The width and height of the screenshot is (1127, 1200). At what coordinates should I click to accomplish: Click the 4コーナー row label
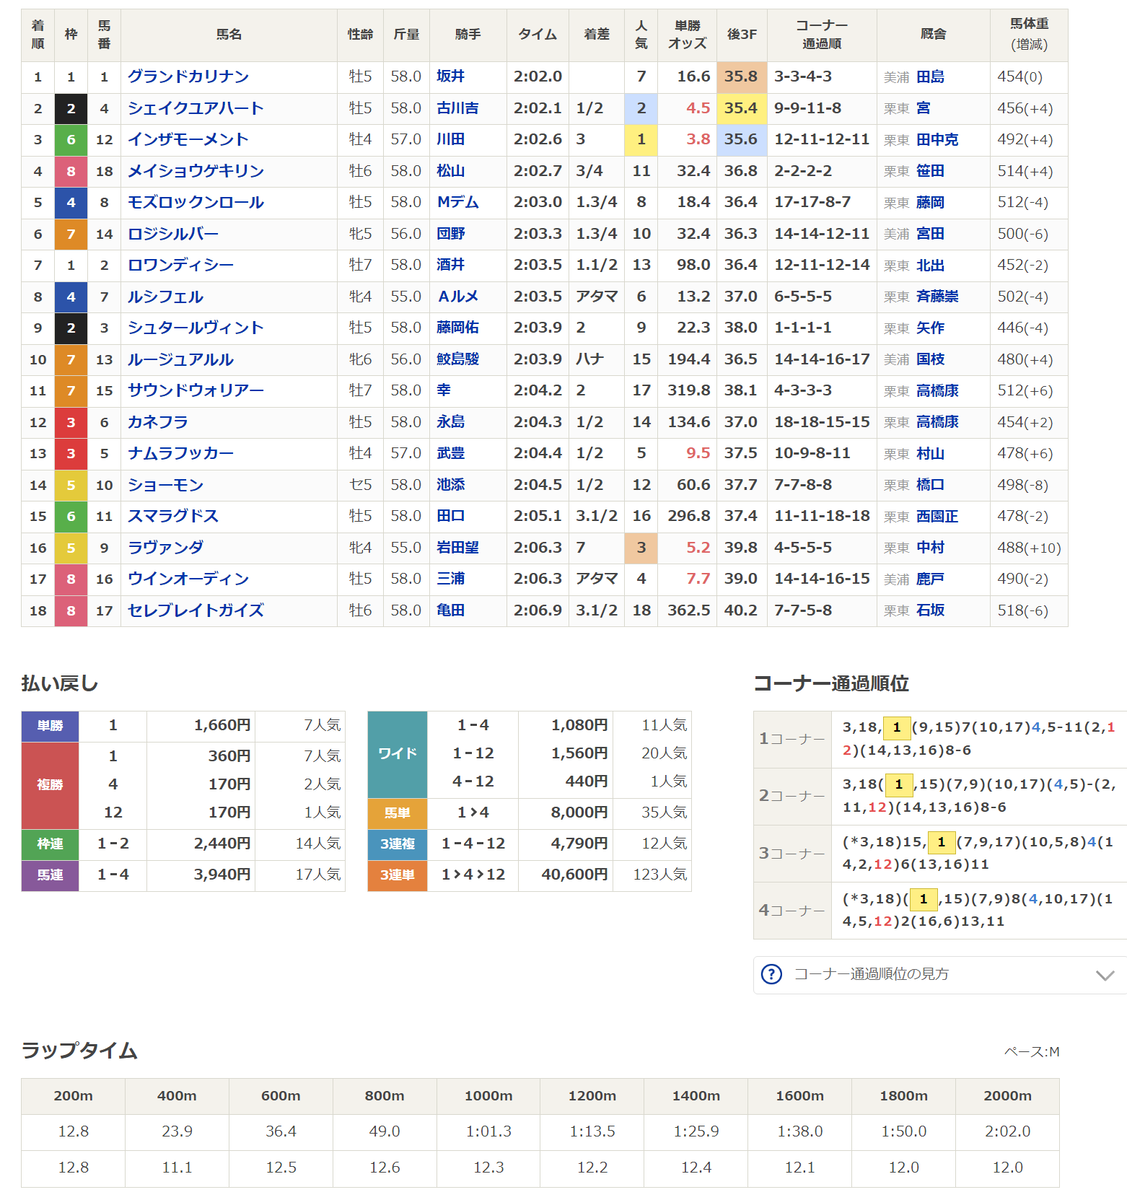pyautogui.click(x=792, y=911)
